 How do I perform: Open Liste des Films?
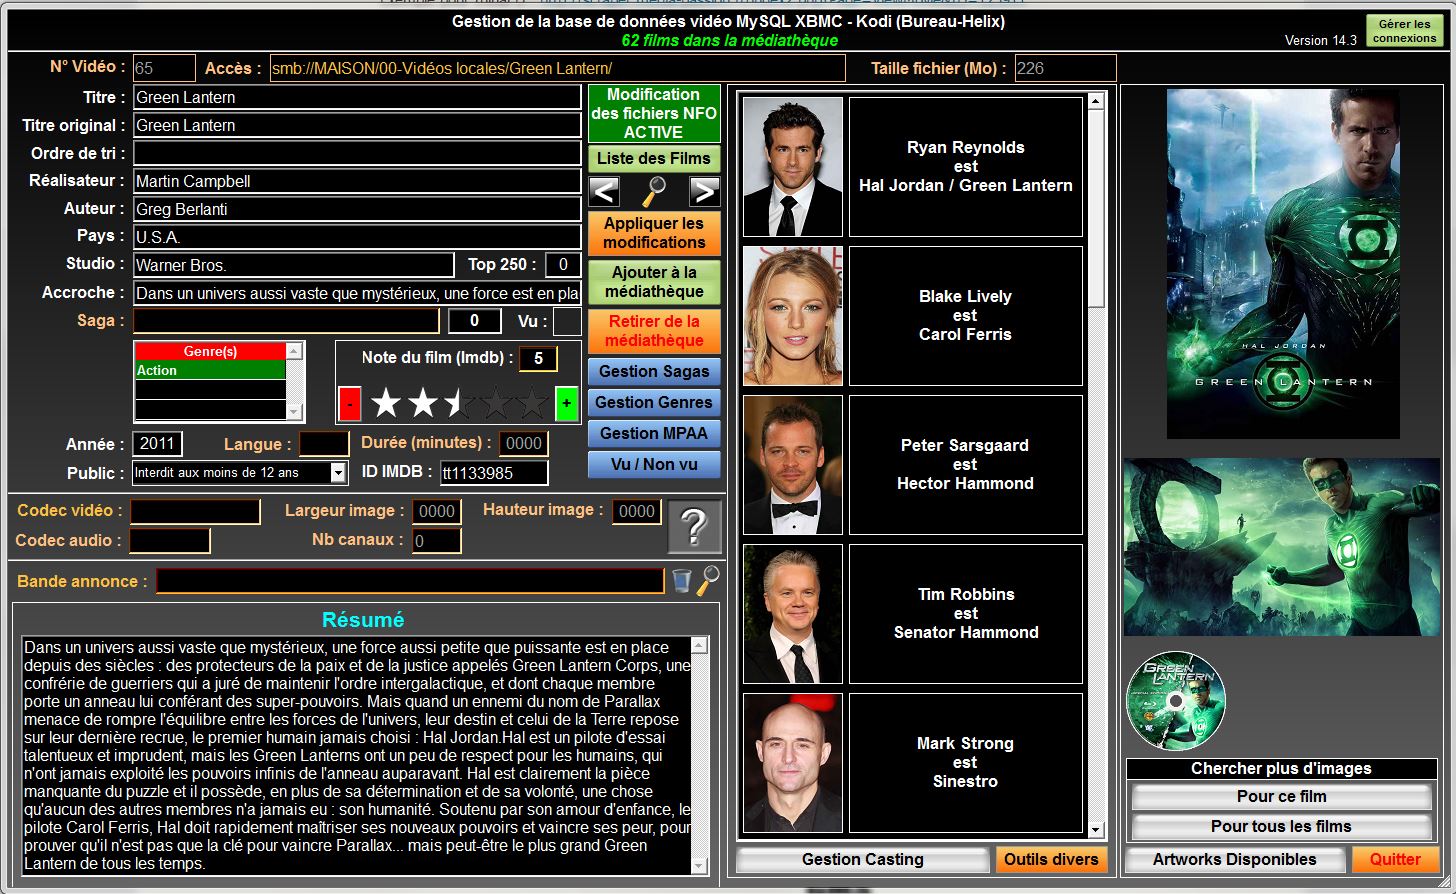point(654,158)
